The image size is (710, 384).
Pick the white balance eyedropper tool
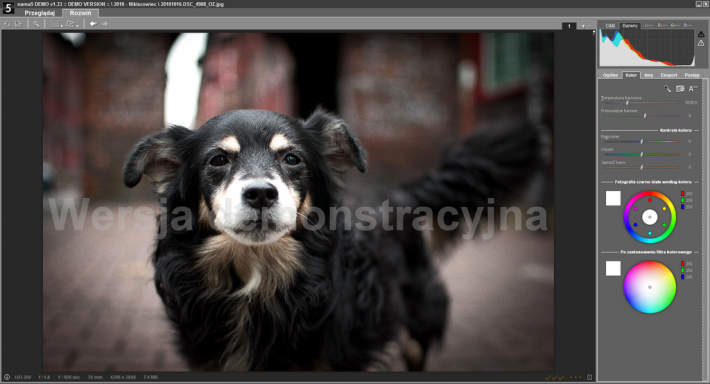[x=667, y=89]
